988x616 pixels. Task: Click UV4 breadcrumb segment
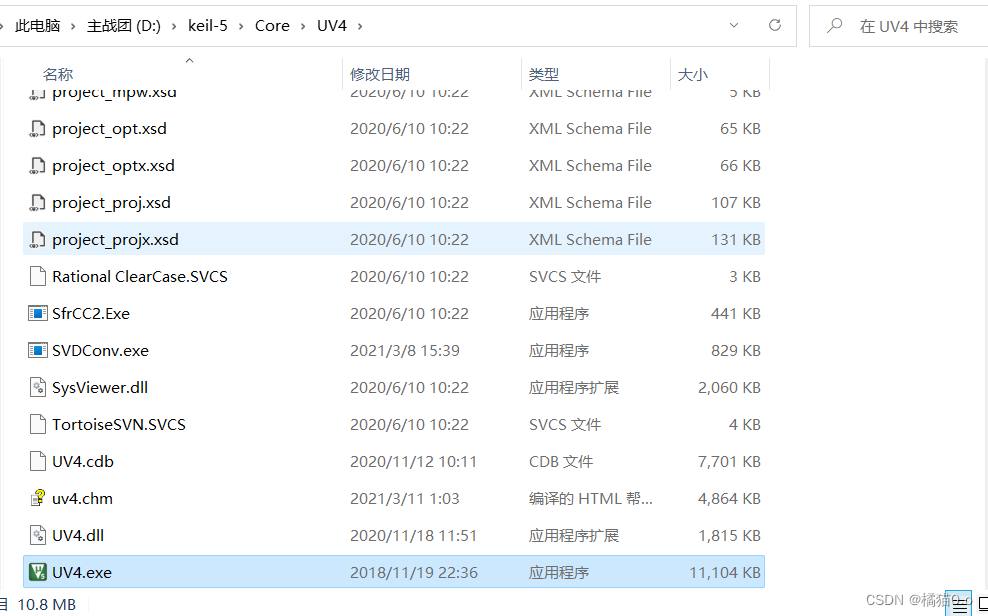pyautogui.click(x=332, y=26)
